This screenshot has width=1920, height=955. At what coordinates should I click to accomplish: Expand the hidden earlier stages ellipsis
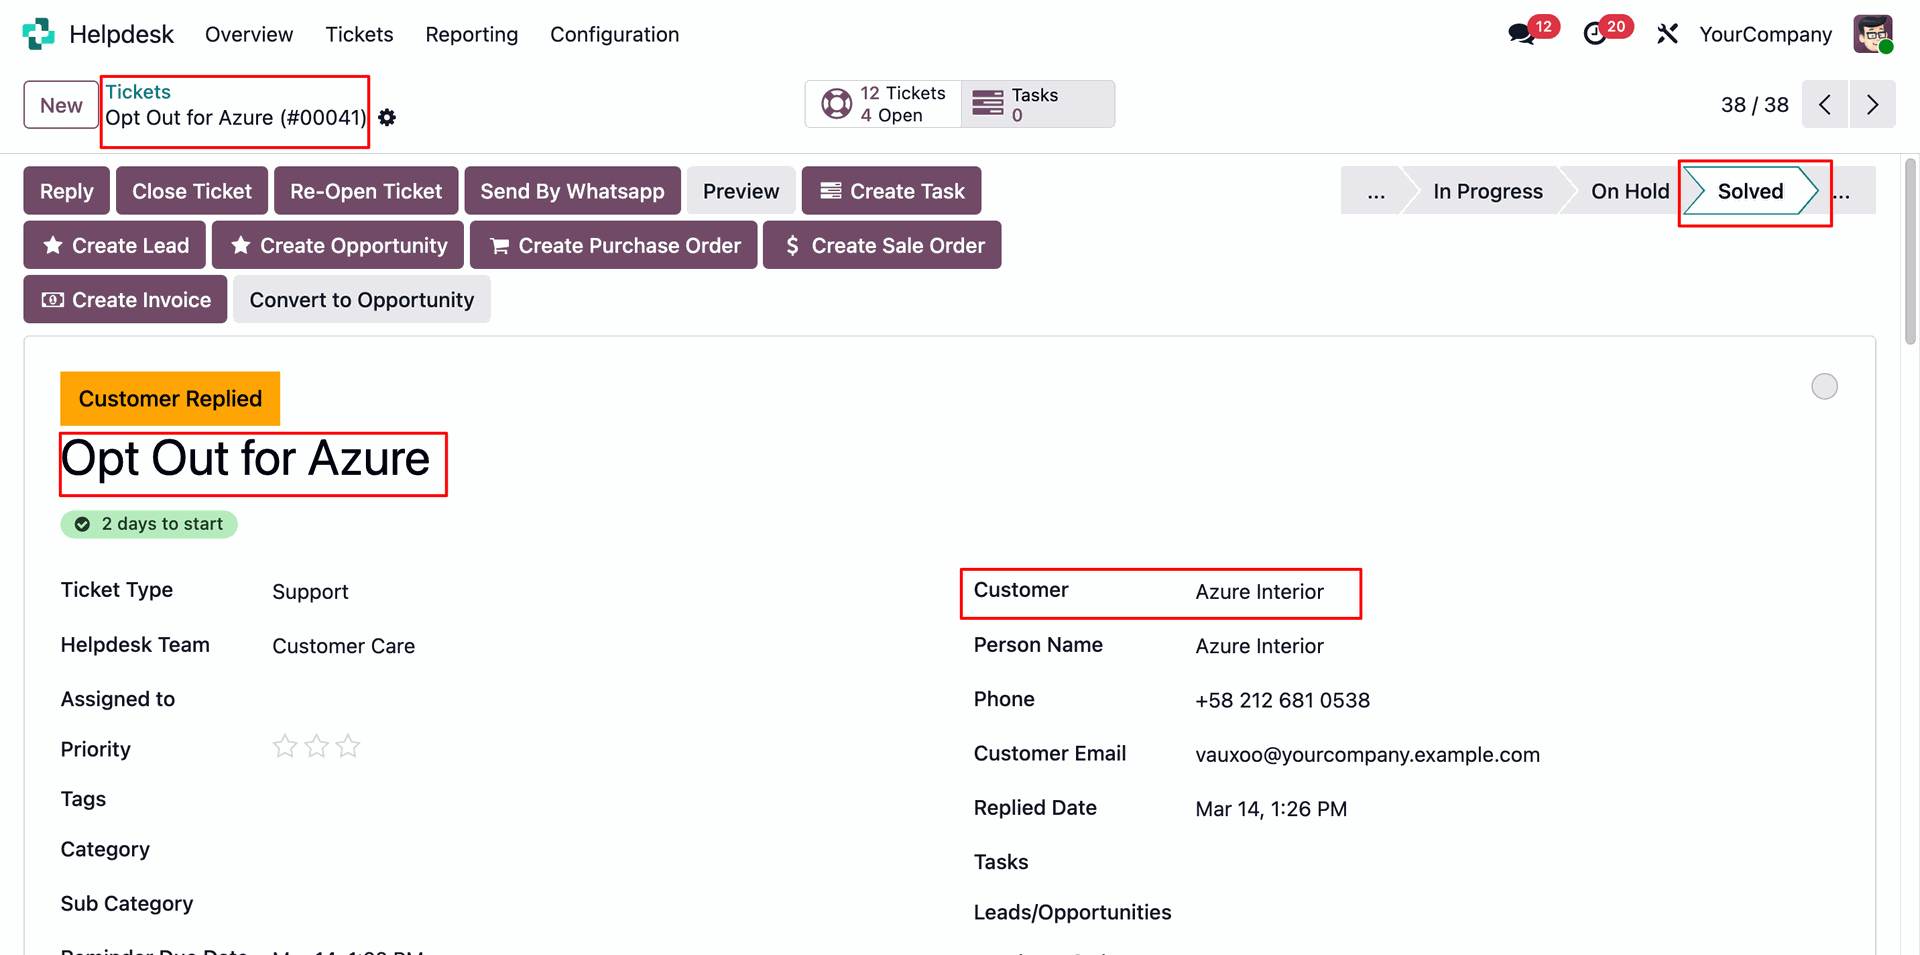pyautogui.click(x=1376, y=192)
